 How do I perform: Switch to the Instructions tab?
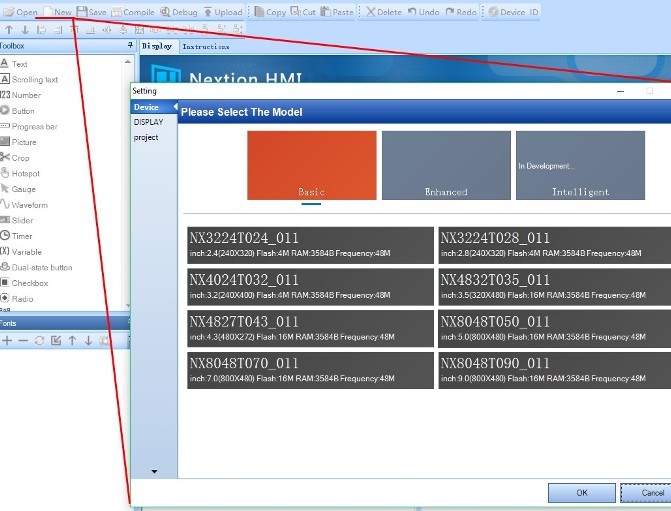pos(206,46)
